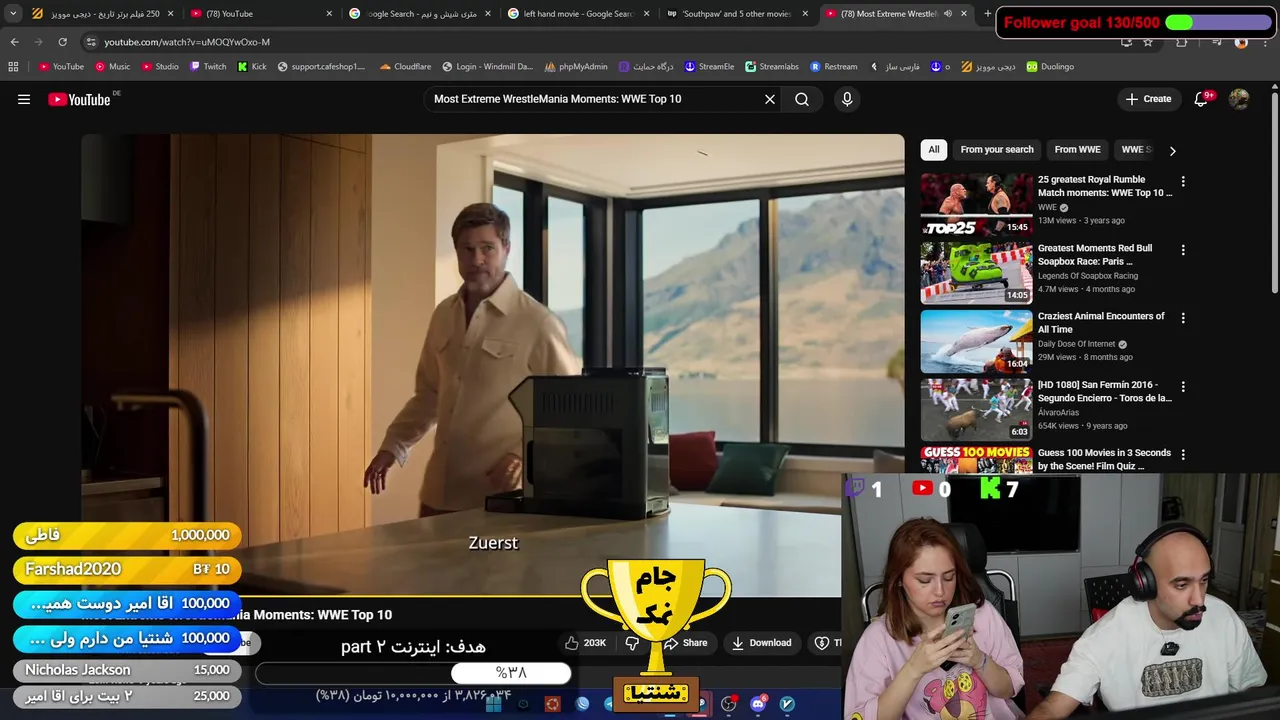Screen dimensions: 1280x720
Task: Open Streamlabs bookmark
Action: pyautogui.click(x=771, y=67)
